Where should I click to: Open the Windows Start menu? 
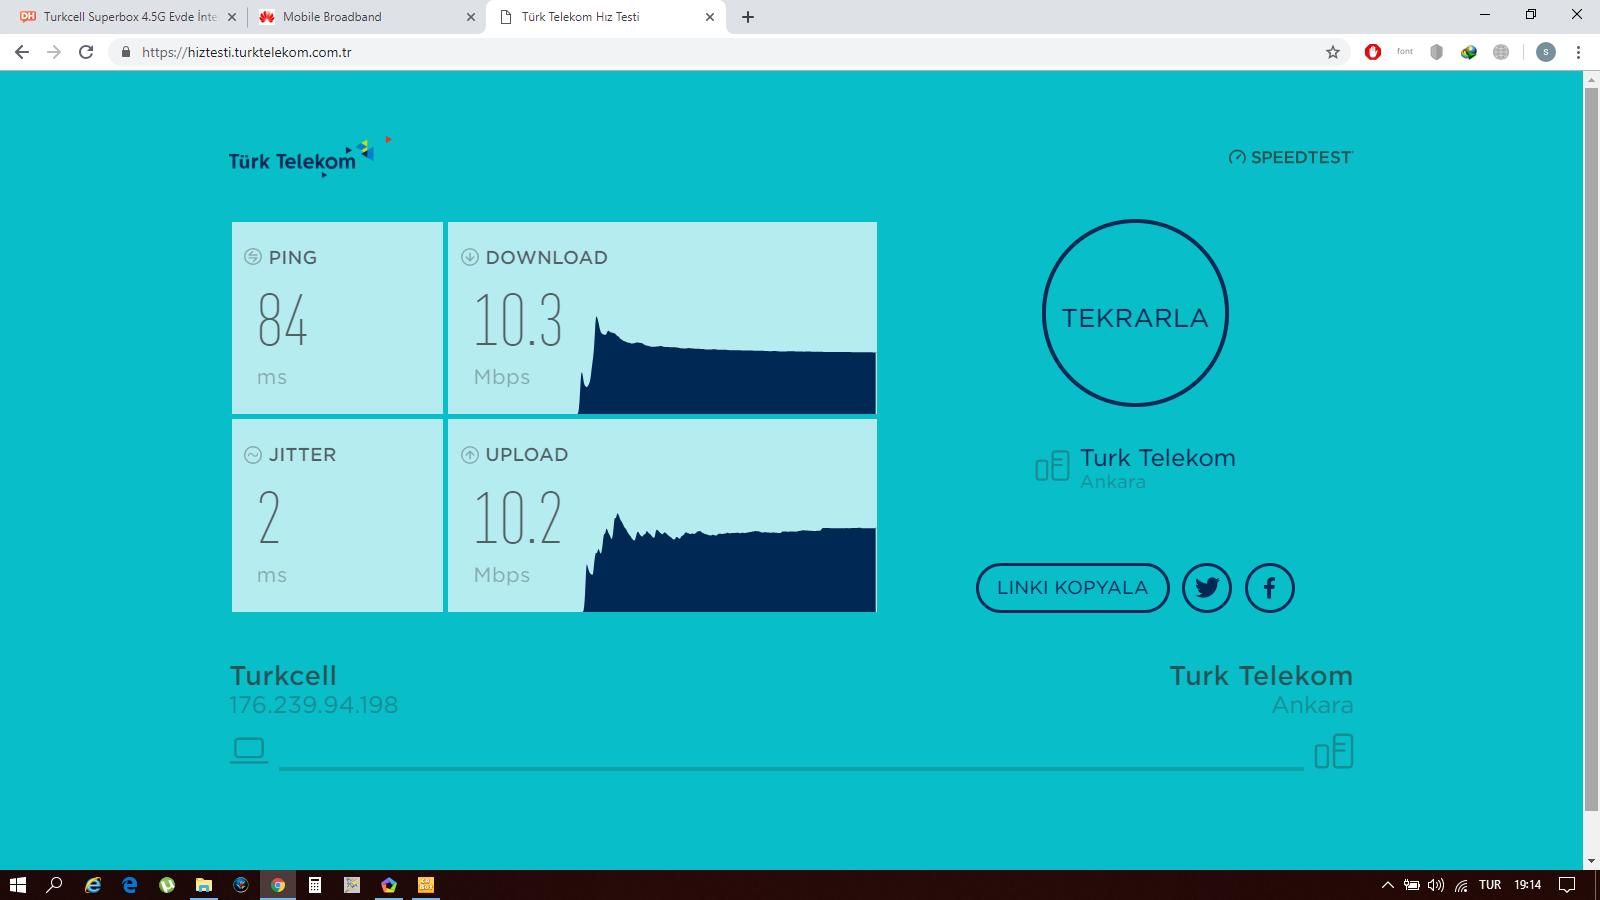click(18, 885)
